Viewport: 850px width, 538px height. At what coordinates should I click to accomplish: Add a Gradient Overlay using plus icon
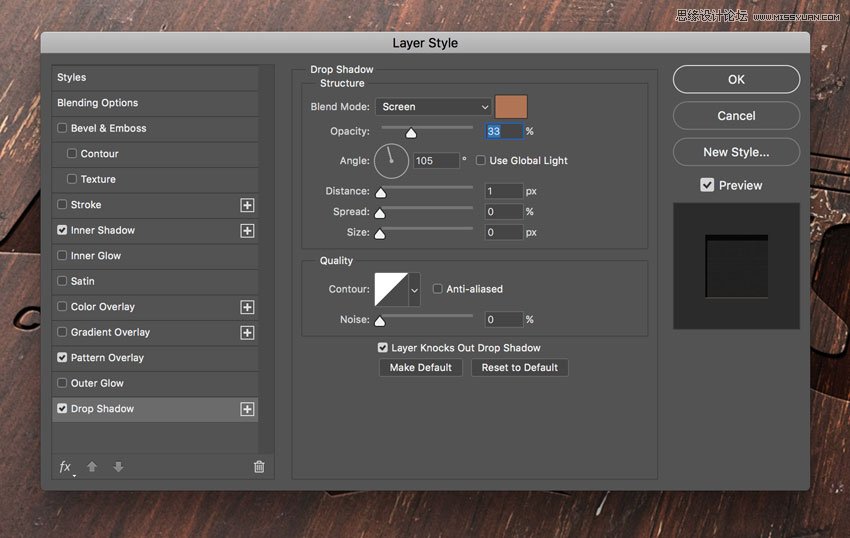[x=247, y=333]
